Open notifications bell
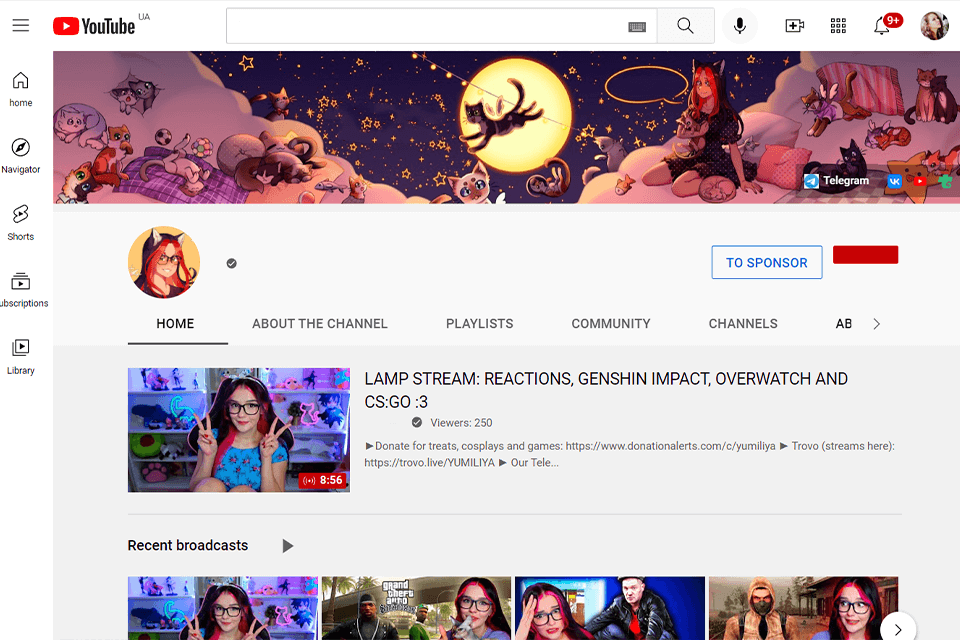 (x=882, y=26)
